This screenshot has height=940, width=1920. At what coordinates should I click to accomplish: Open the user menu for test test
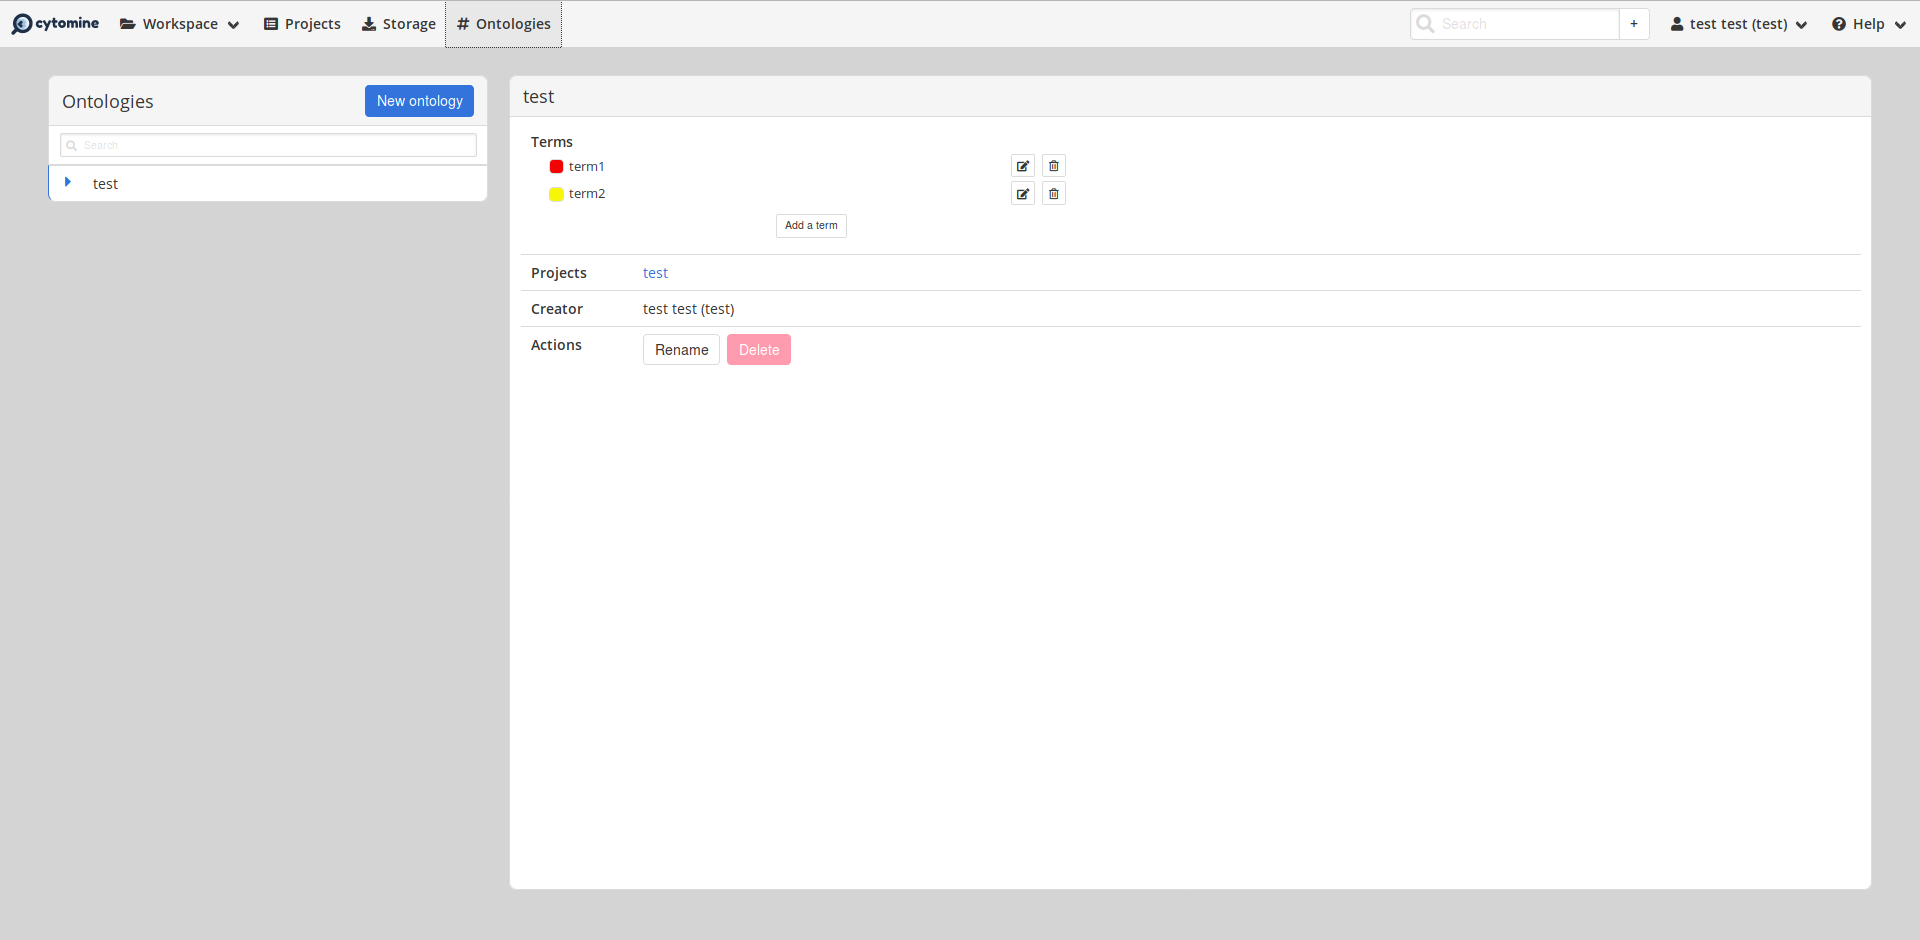[1738, 23]
